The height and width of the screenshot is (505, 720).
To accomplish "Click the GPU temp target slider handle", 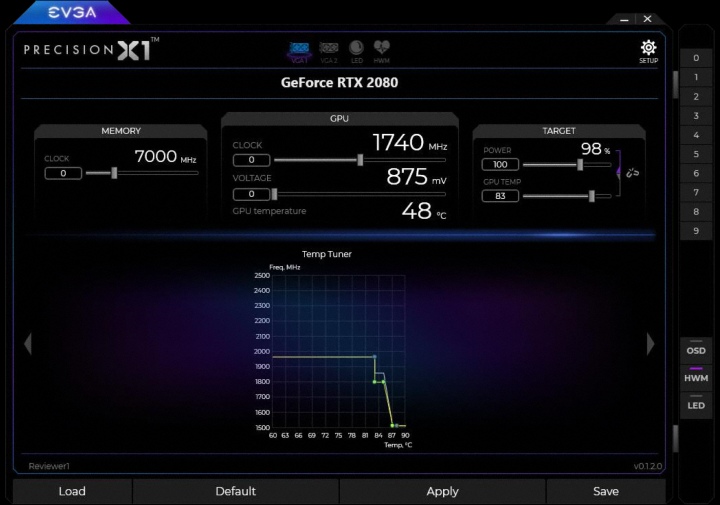I will [x=592, y=196].
